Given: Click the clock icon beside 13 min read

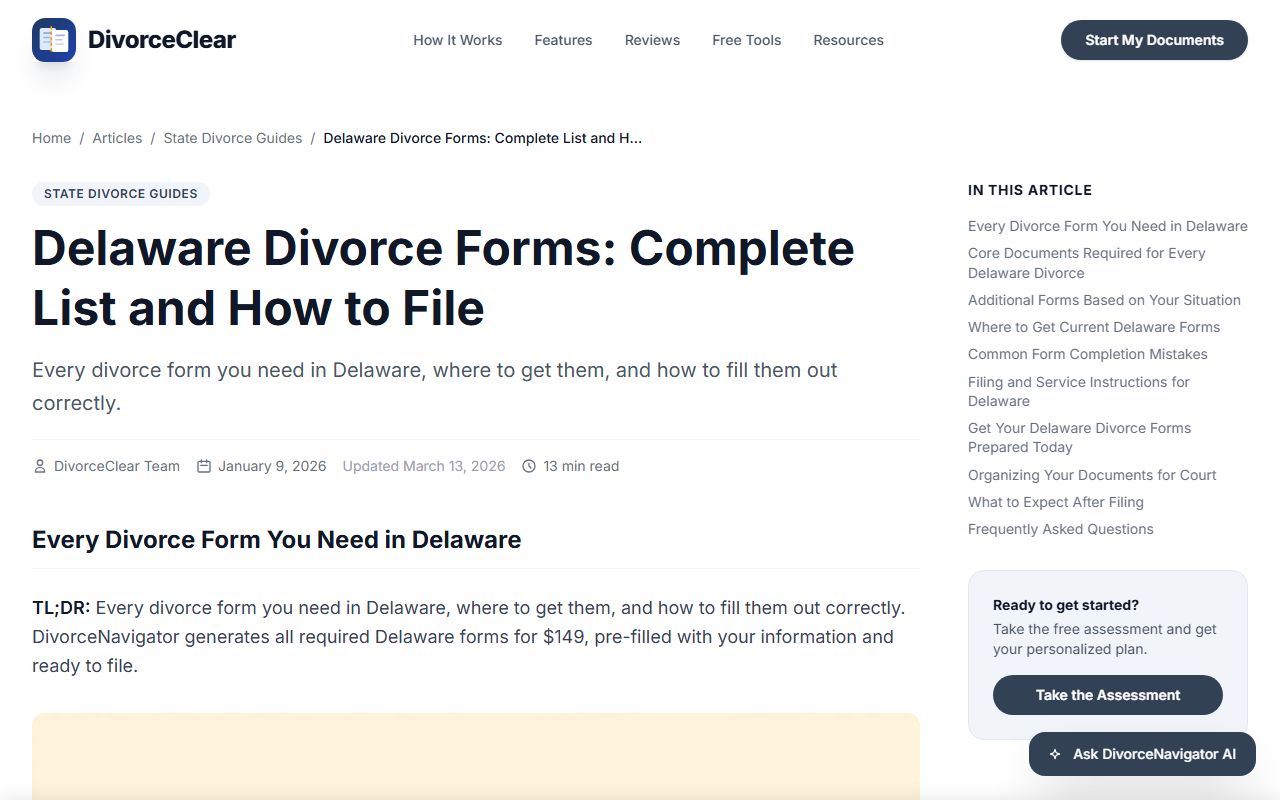Looking at the screenshot, I should tap(529, 466).
